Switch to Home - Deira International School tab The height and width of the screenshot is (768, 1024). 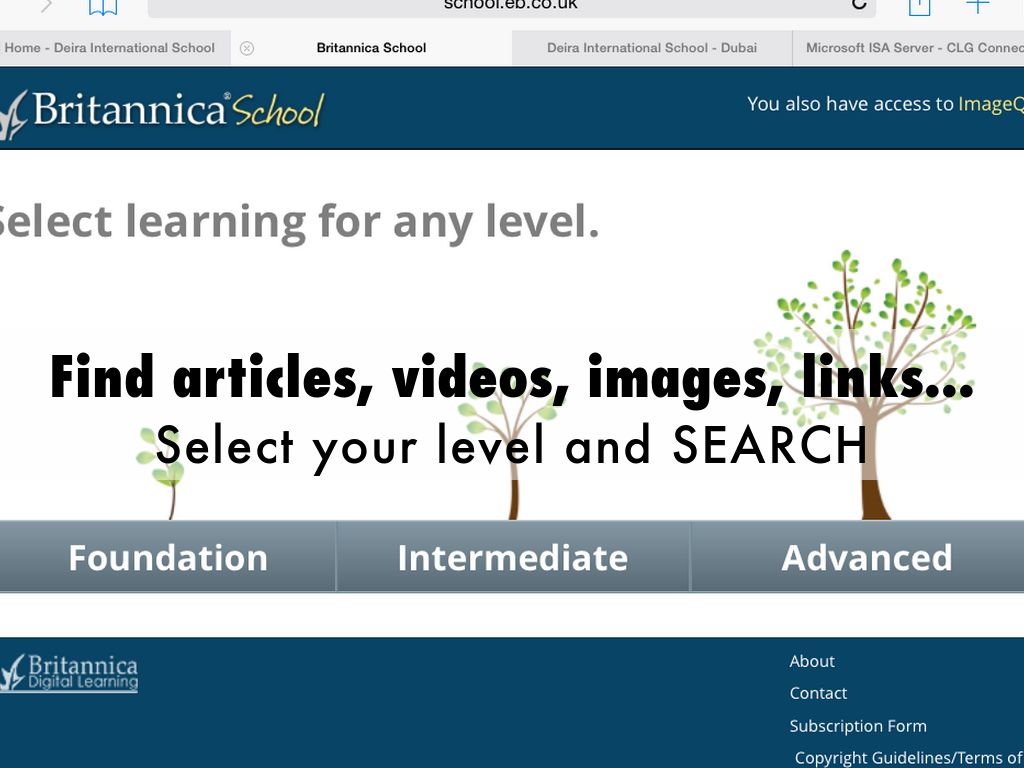pos(110,48)
